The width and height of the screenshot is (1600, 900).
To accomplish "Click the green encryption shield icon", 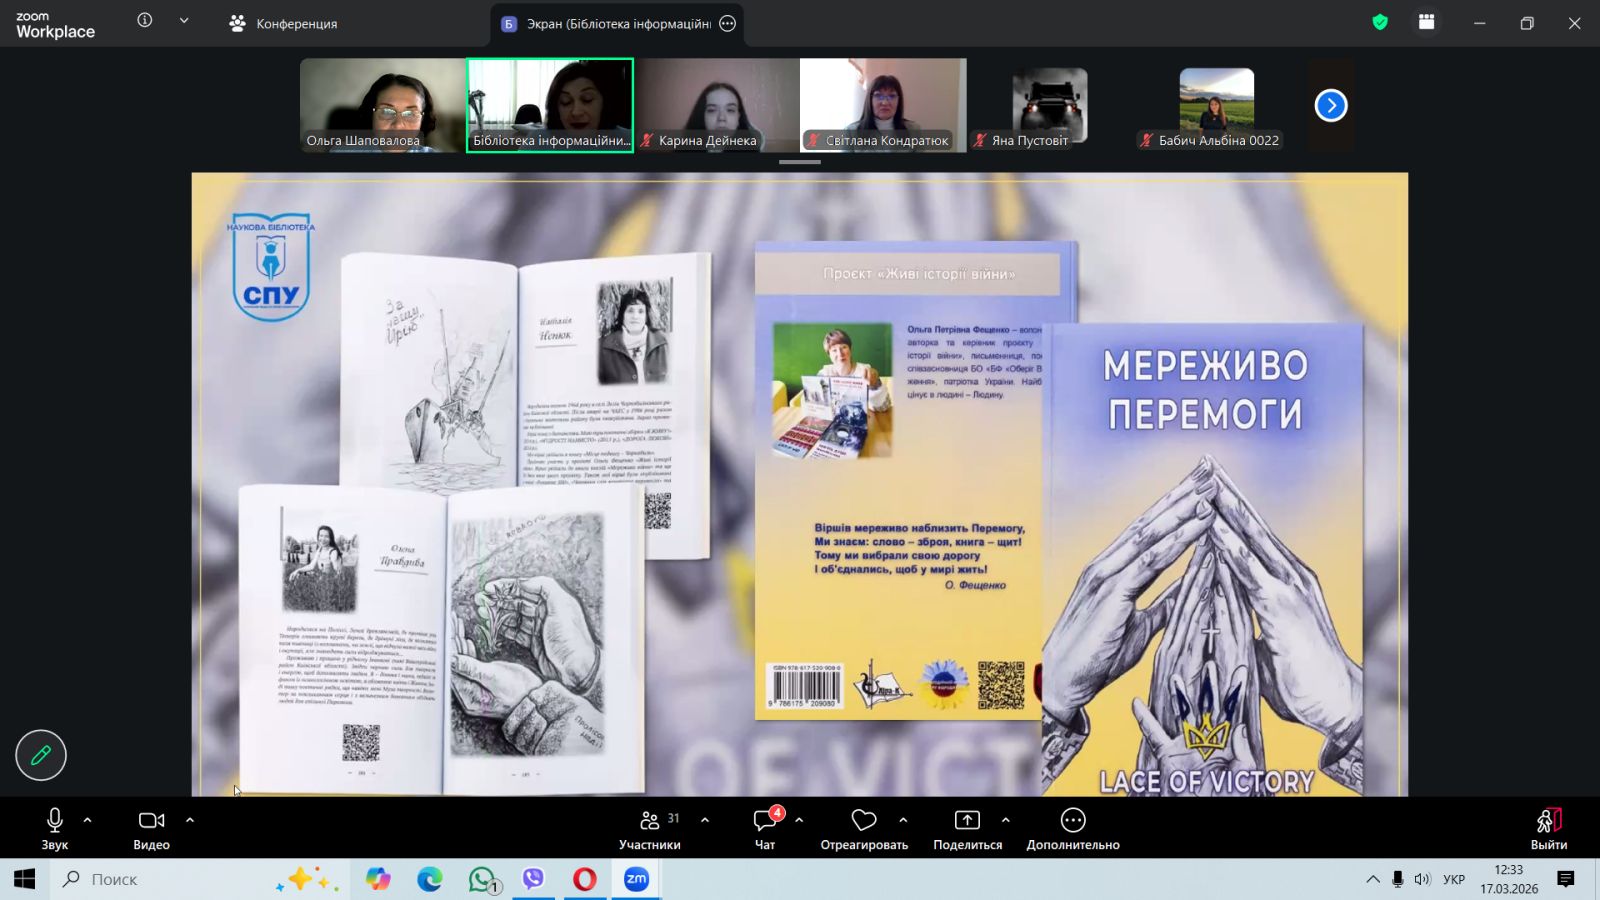I will click(1380, 22).
